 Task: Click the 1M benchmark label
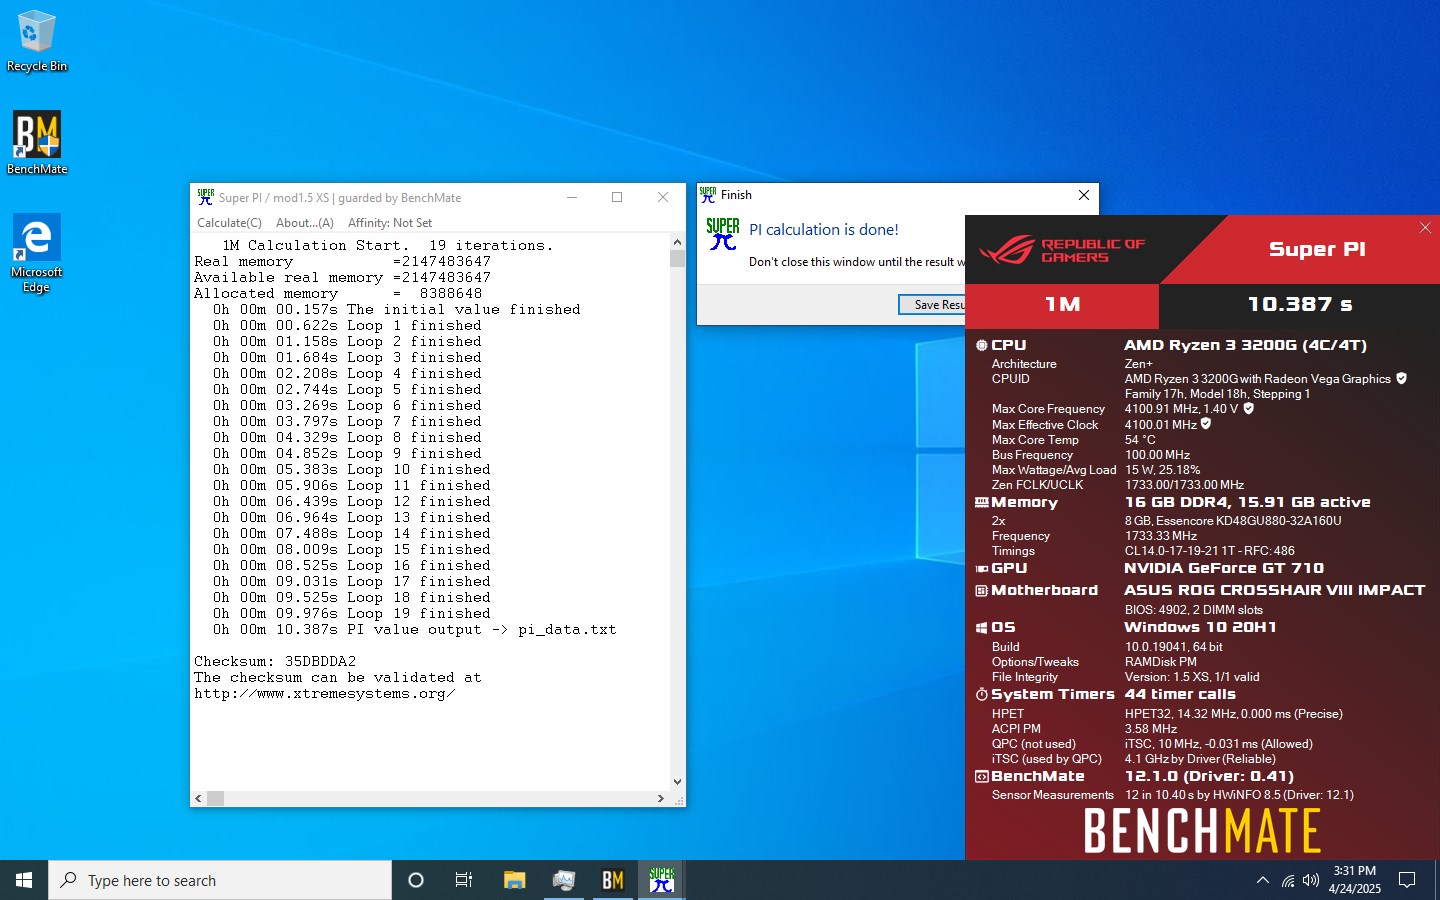(1062, 304)
